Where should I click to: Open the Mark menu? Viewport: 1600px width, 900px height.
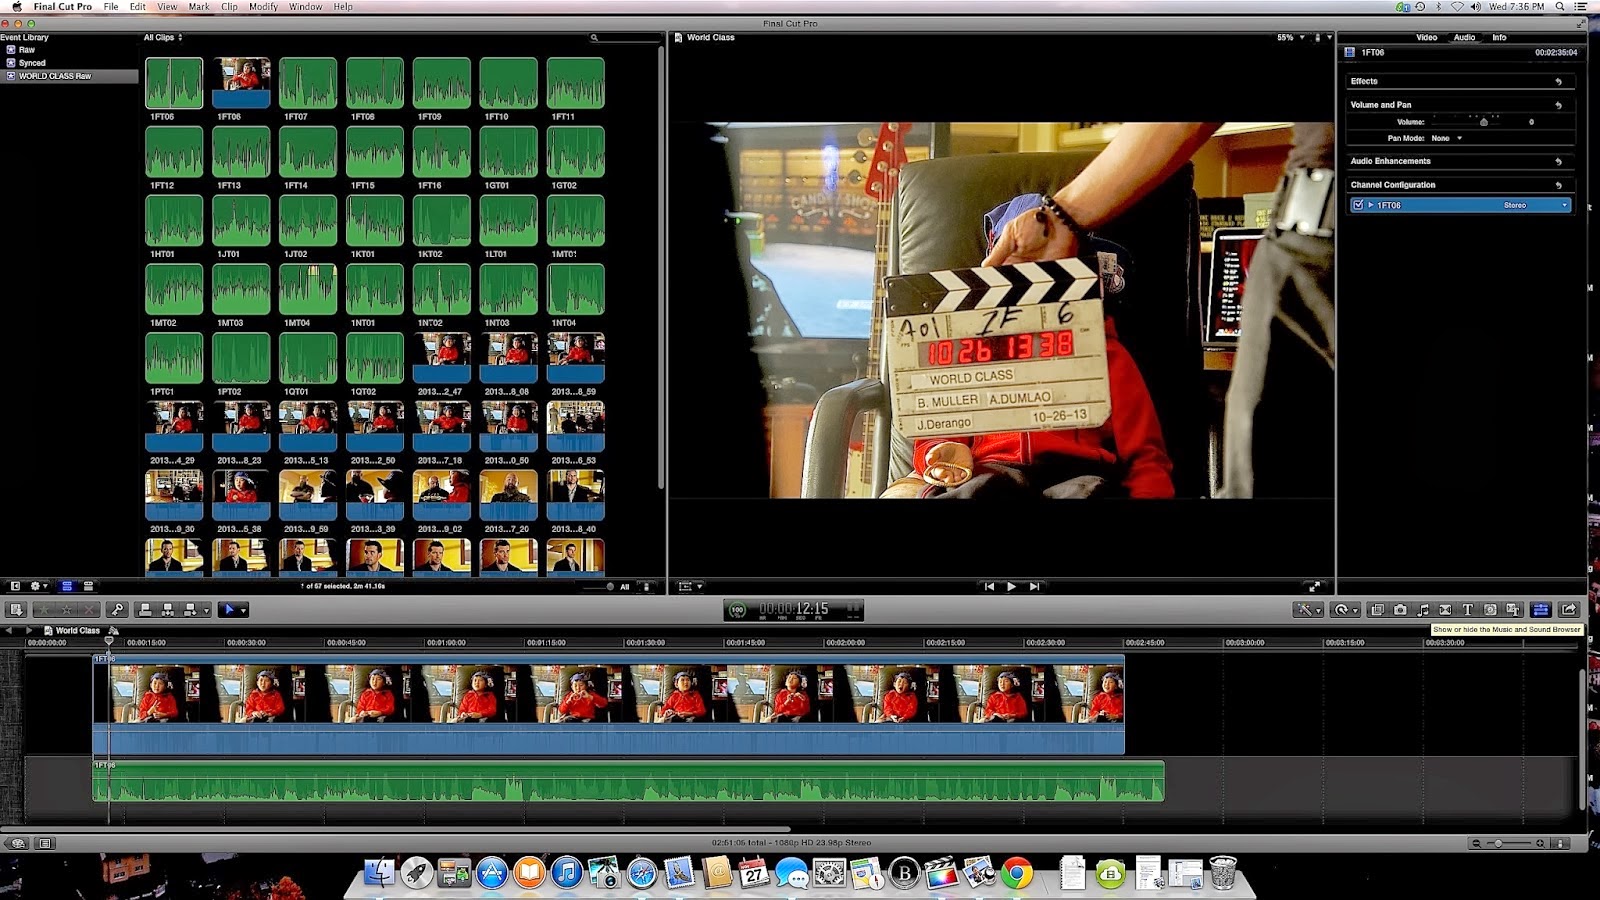pos(199,7)
